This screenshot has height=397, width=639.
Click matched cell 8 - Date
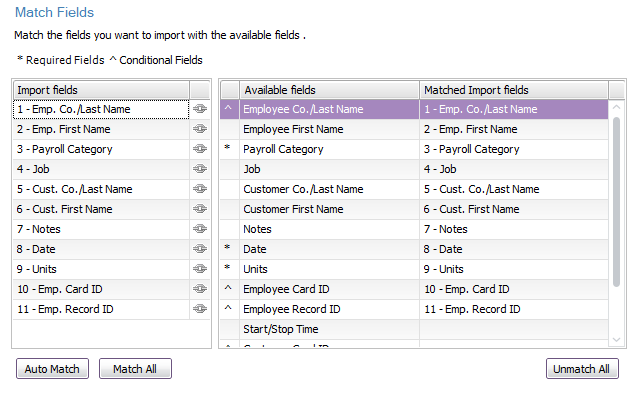[x=514, y=249]
